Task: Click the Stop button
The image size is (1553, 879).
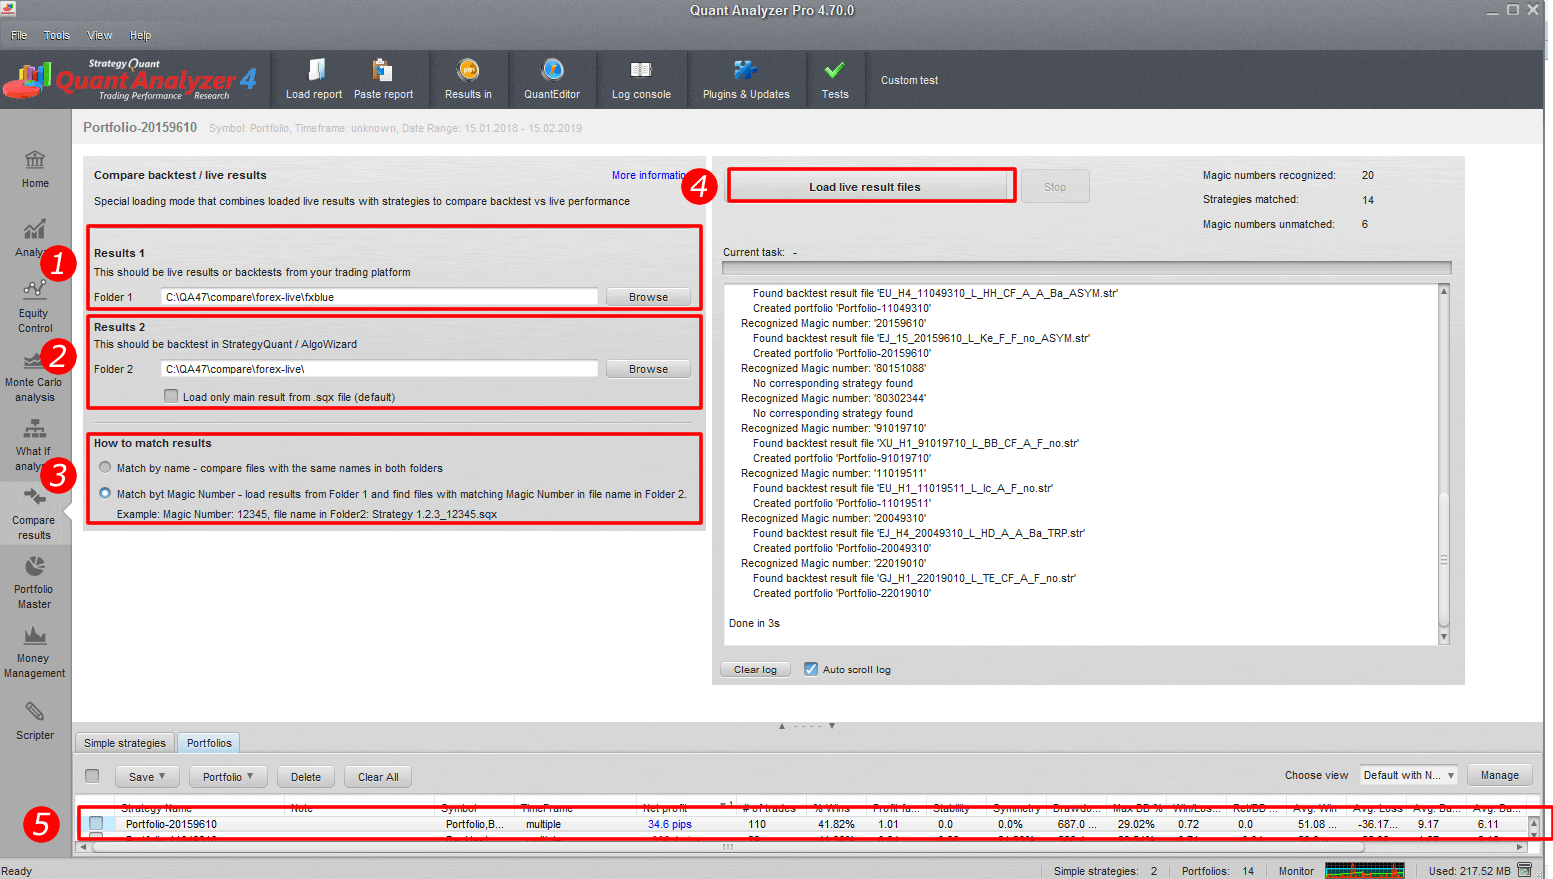Action: click(x=1055, y=187)
